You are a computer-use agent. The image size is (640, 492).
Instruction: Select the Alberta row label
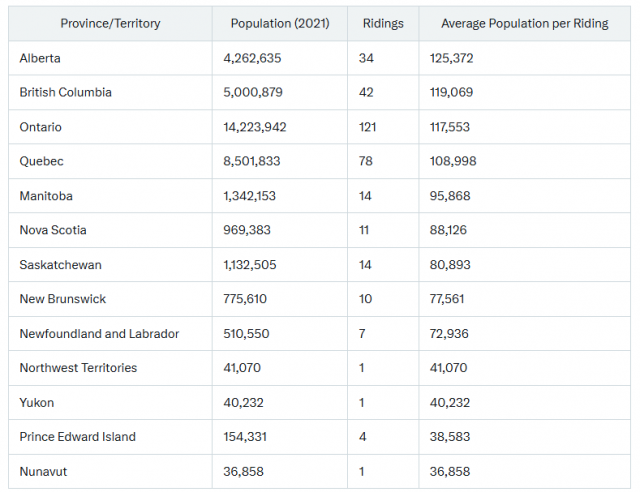[40, 58]
